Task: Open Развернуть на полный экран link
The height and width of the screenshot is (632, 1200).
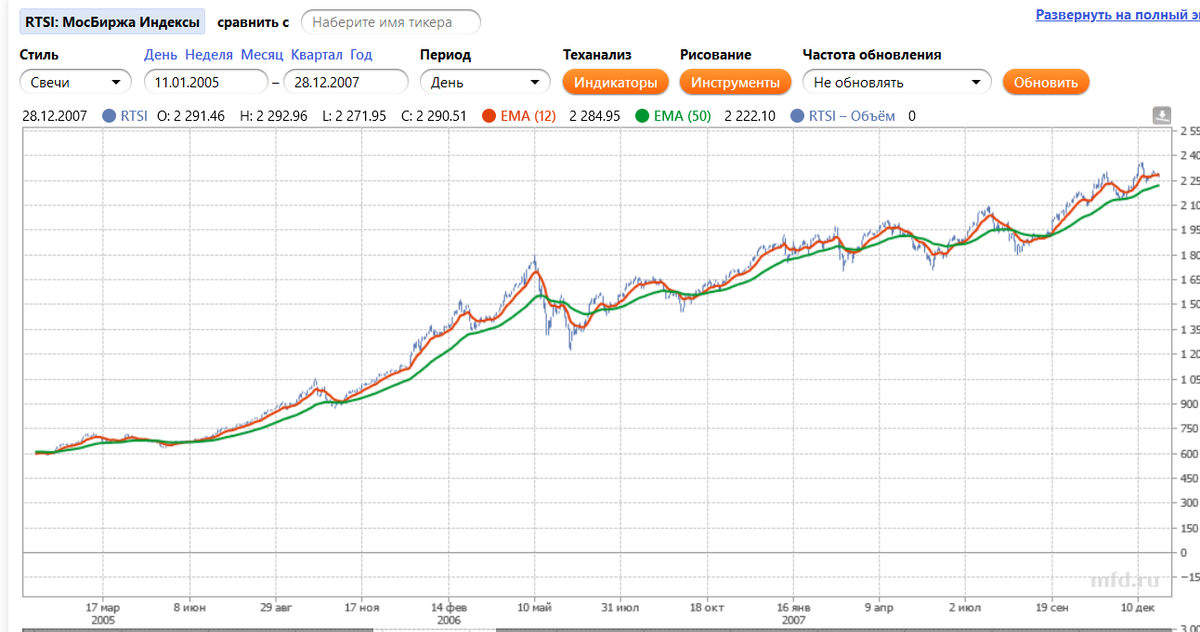Action: click(x=1117, y=16)
